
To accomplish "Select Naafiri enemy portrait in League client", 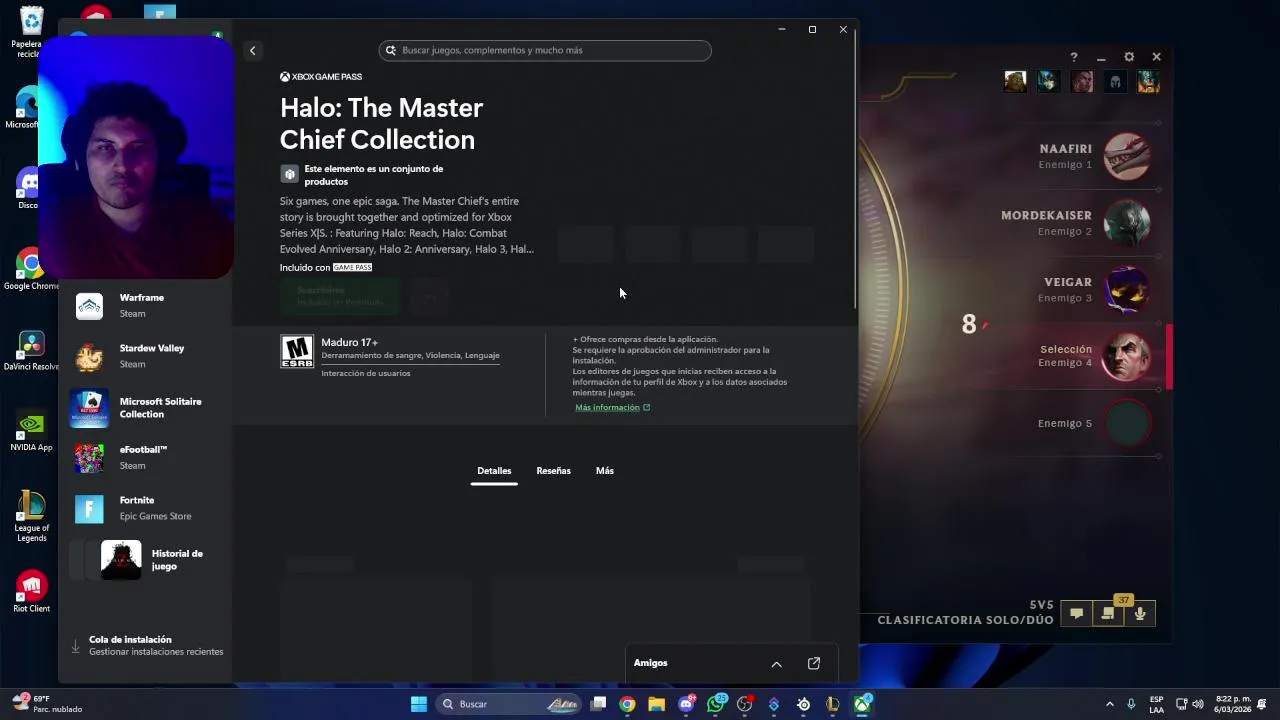I will (x=1127, y=157).
